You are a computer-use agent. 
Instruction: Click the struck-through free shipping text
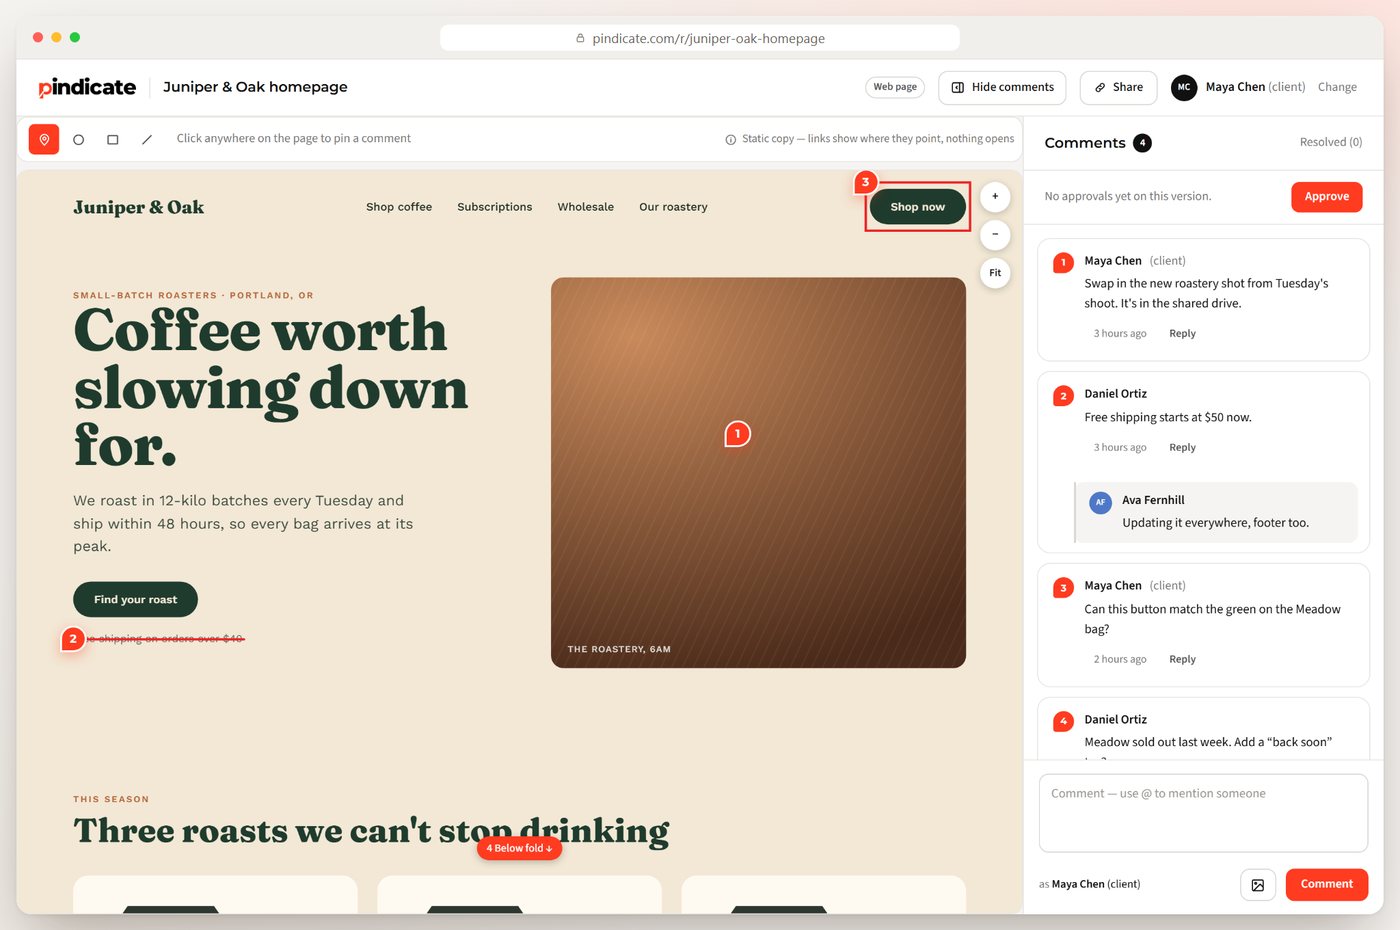tap(165, 639)
